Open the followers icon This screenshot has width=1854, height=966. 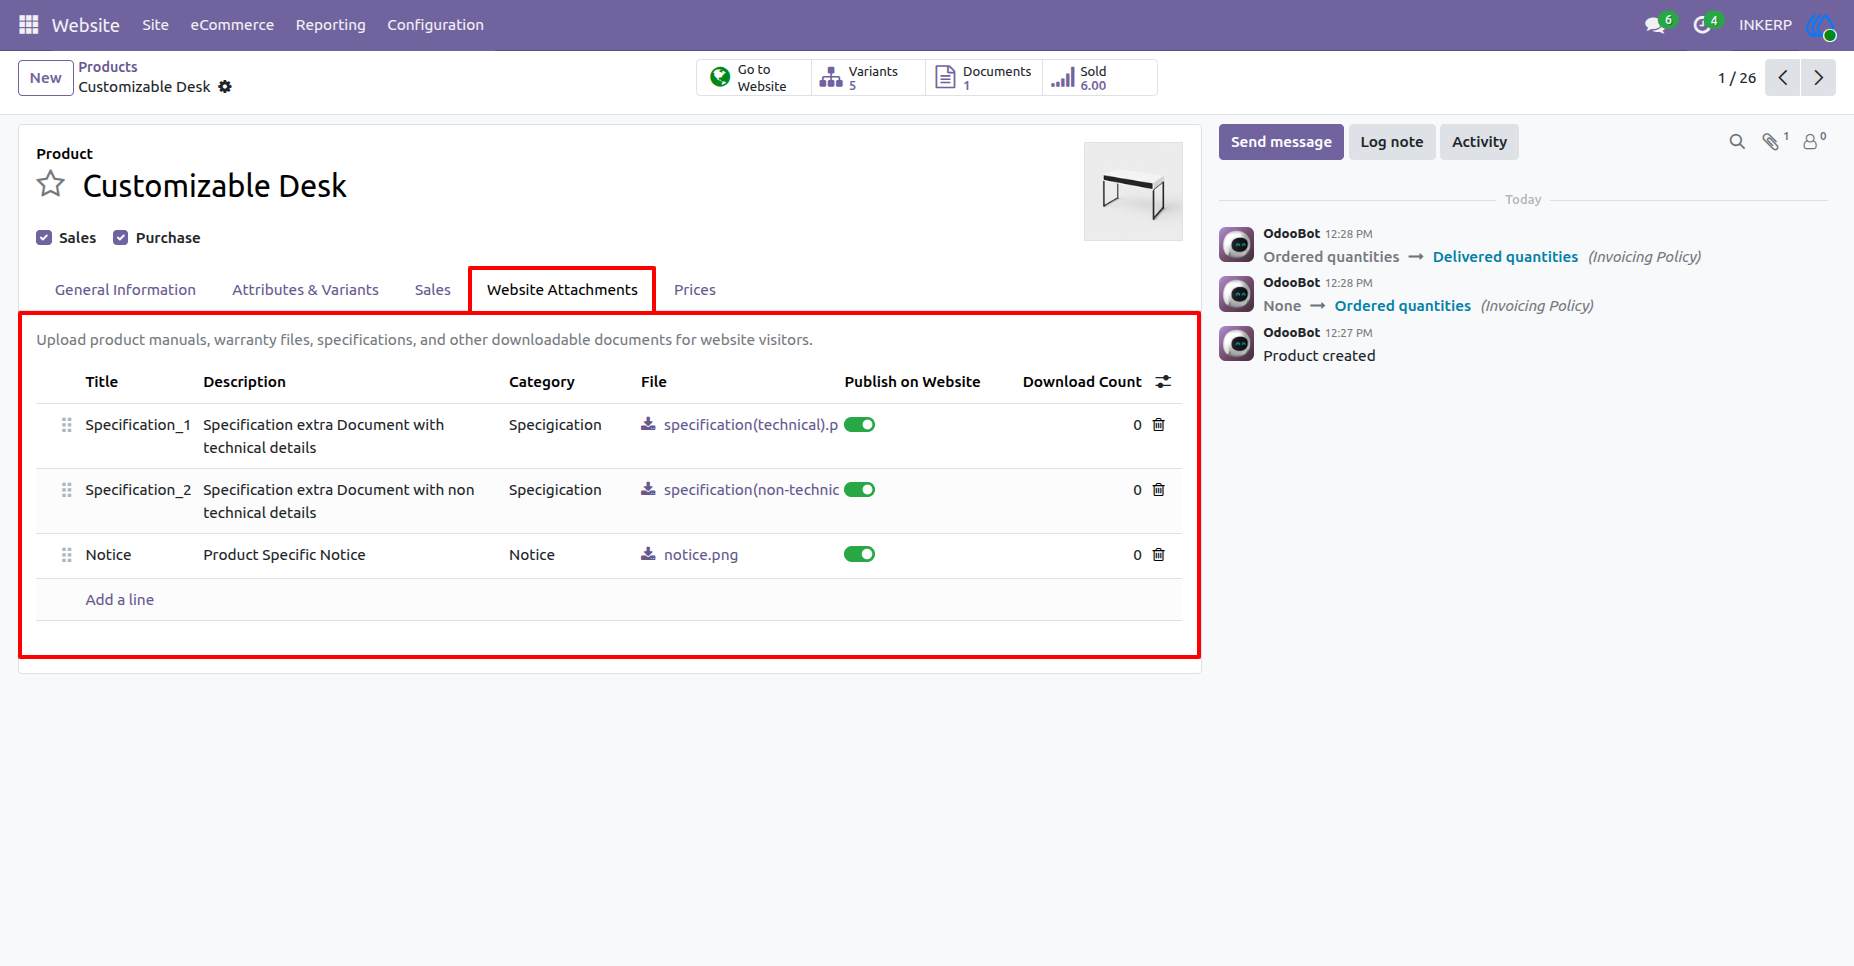[x=1810, y=142]
